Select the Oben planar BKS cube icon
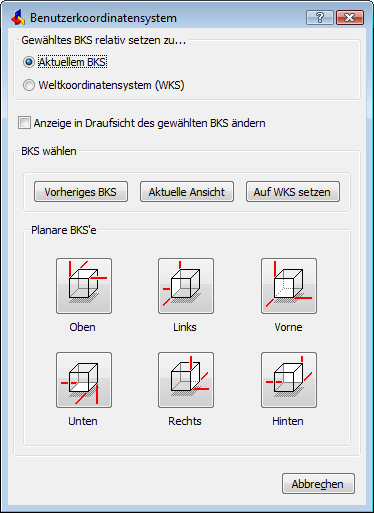Viewport: 374px width, 513px height. point(84,286)
